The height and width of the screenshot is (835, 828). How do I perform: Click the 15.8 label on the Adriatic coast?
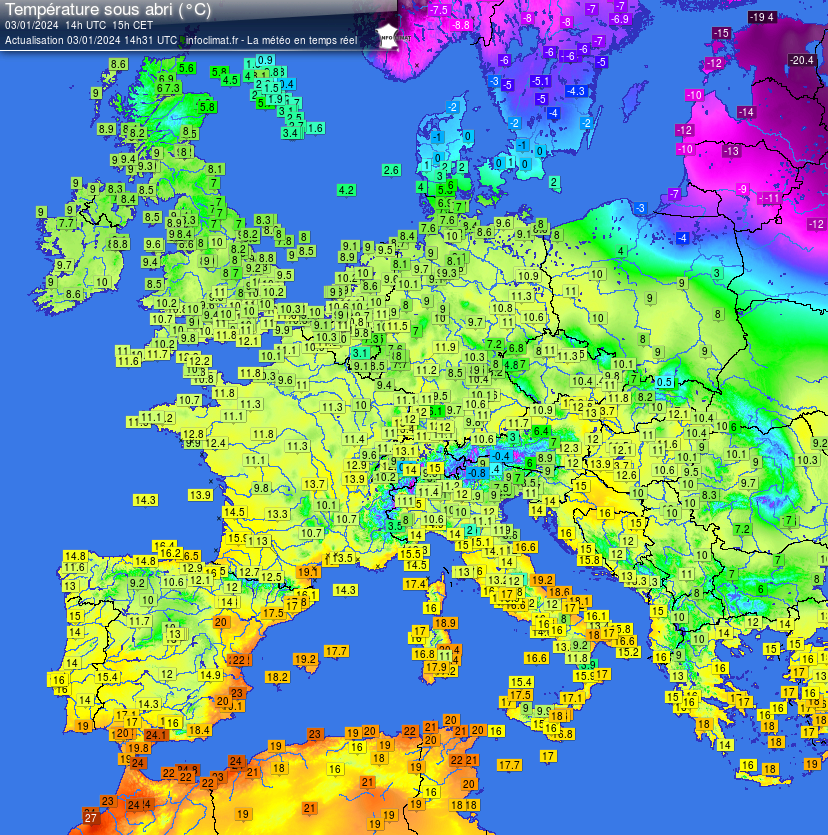[x=589, y=560]
